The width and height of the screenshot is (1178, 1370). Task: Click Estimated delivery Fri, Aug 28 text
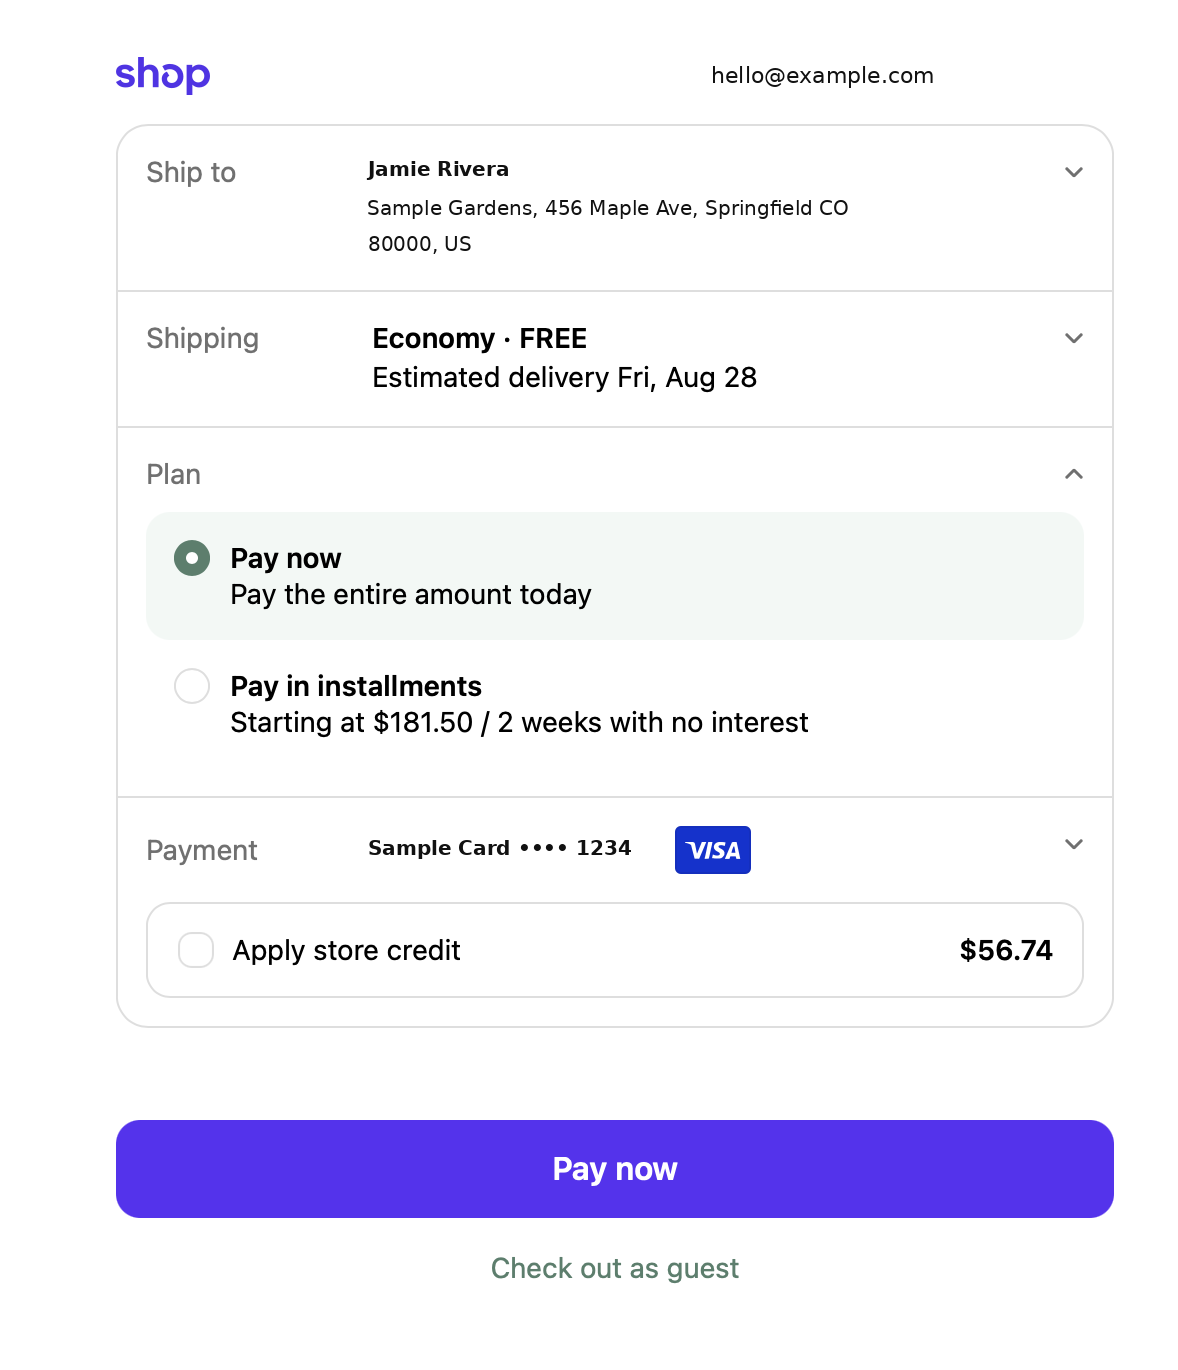tap(565, 377)
